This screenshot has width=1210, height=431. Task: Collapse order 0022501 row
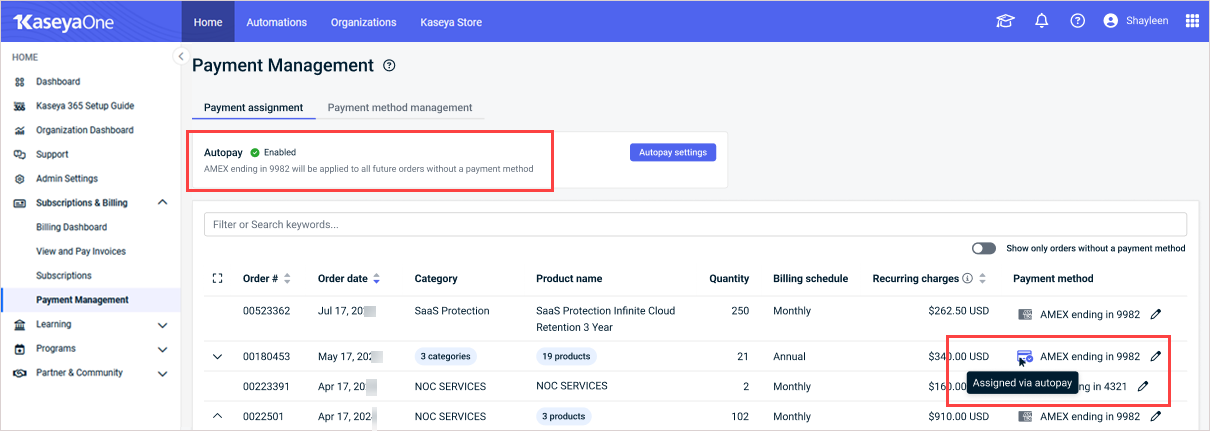(217, 416)
